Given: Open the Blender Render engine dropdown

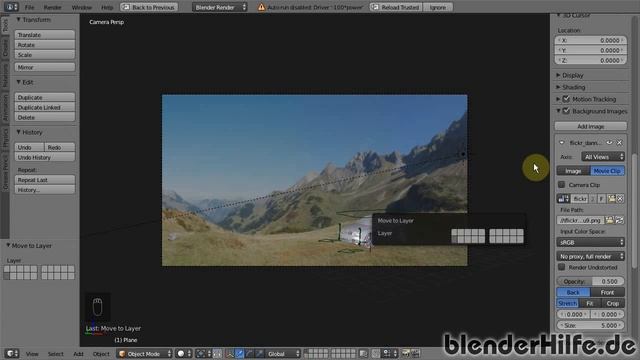Looking at the screenshot, I should (220, 7).
